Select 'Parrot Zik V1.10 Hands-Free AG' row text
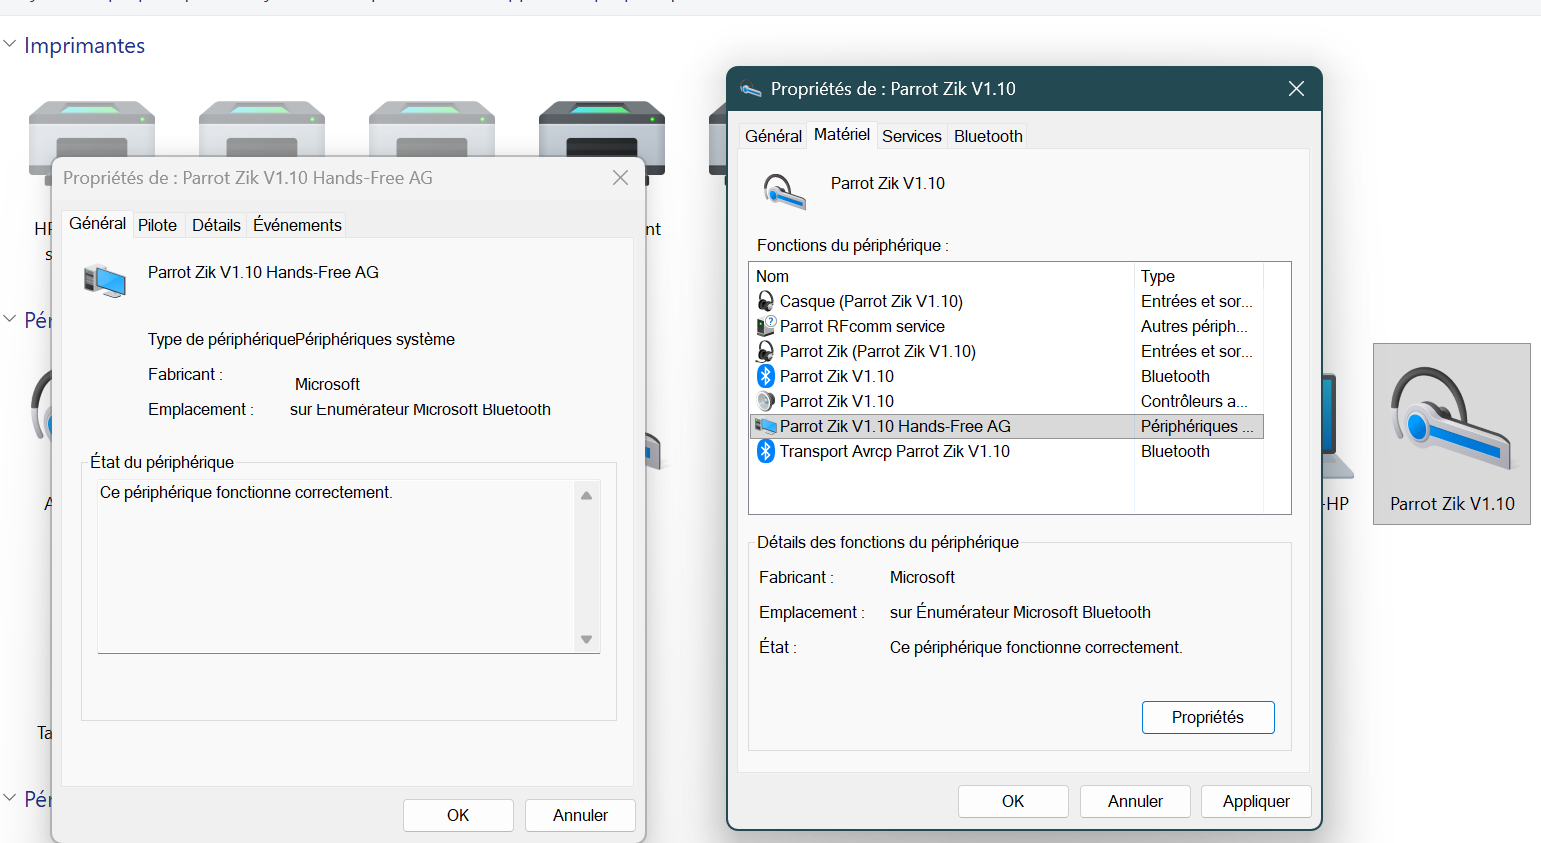Viewport: 1541px width, 843px height. [895, 426]
